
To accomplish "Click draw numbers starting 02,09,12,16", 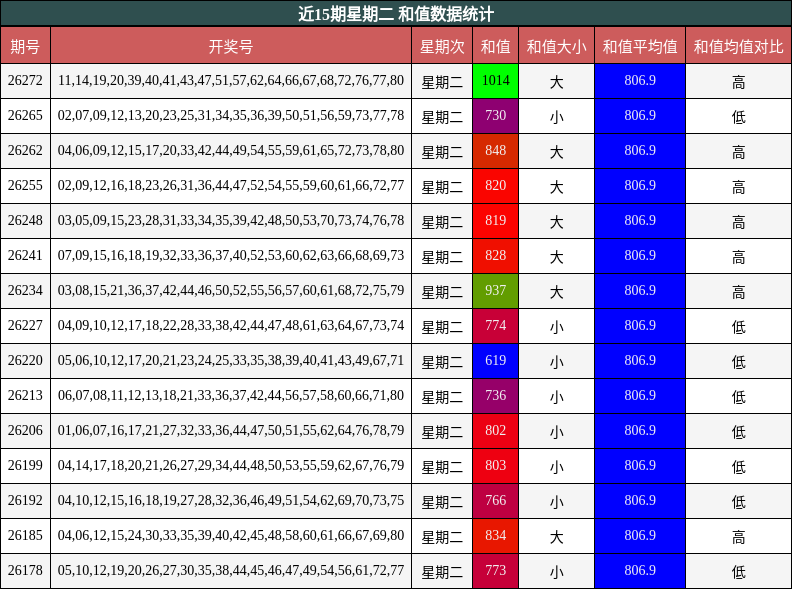I will point(231,185).
